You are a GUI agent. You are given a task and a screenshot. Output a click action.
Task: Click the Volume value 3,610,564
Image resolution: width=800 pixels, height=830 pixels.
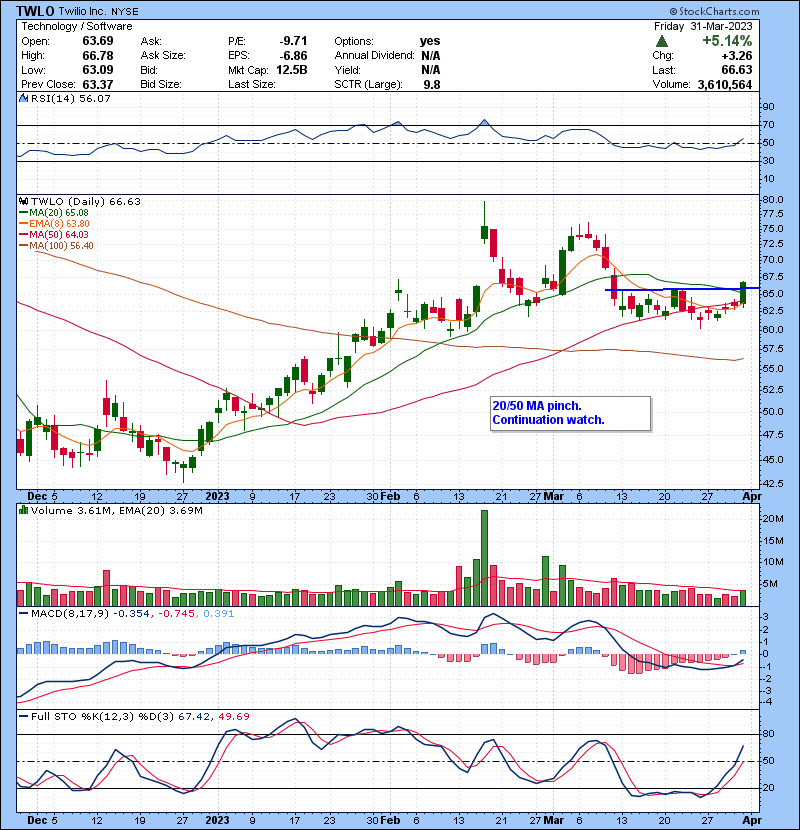pos(725,84)
